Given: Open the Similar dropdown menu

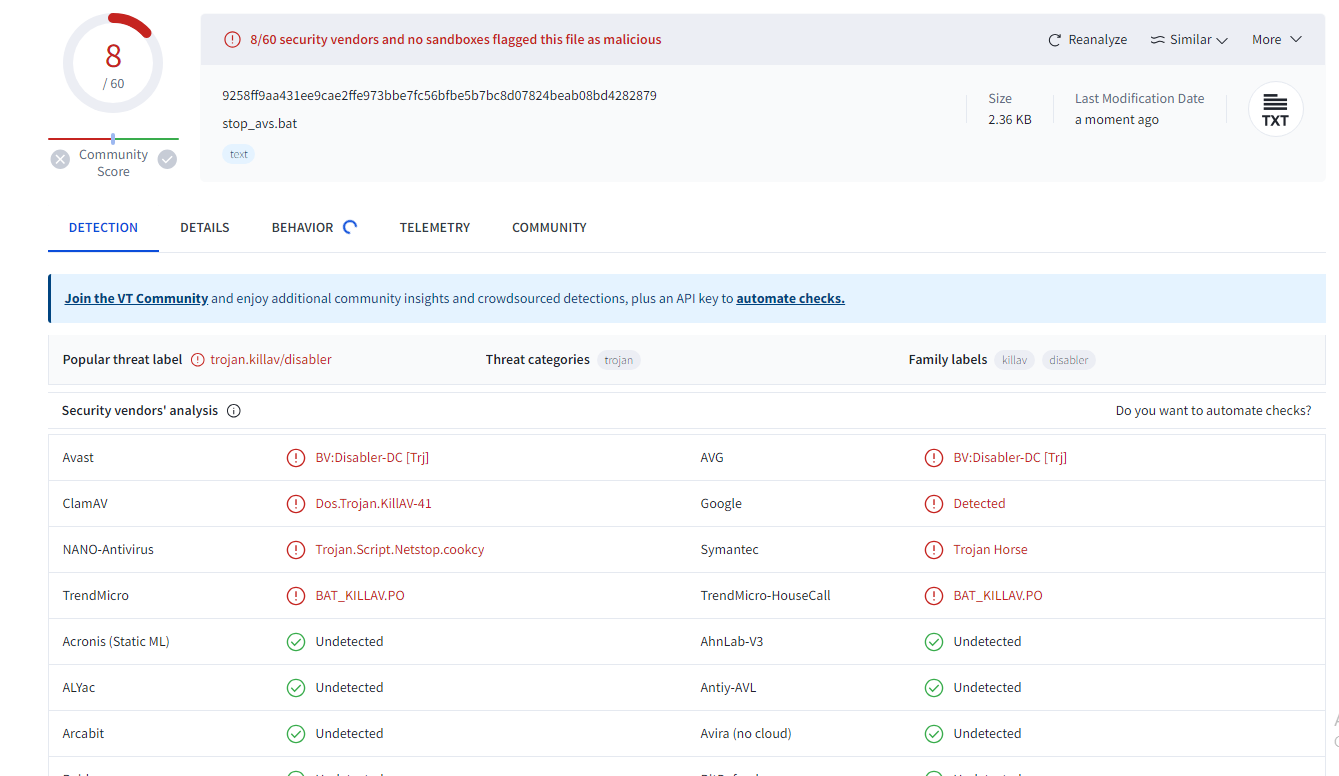Looking at the screenshot, I should [1188, 40].
